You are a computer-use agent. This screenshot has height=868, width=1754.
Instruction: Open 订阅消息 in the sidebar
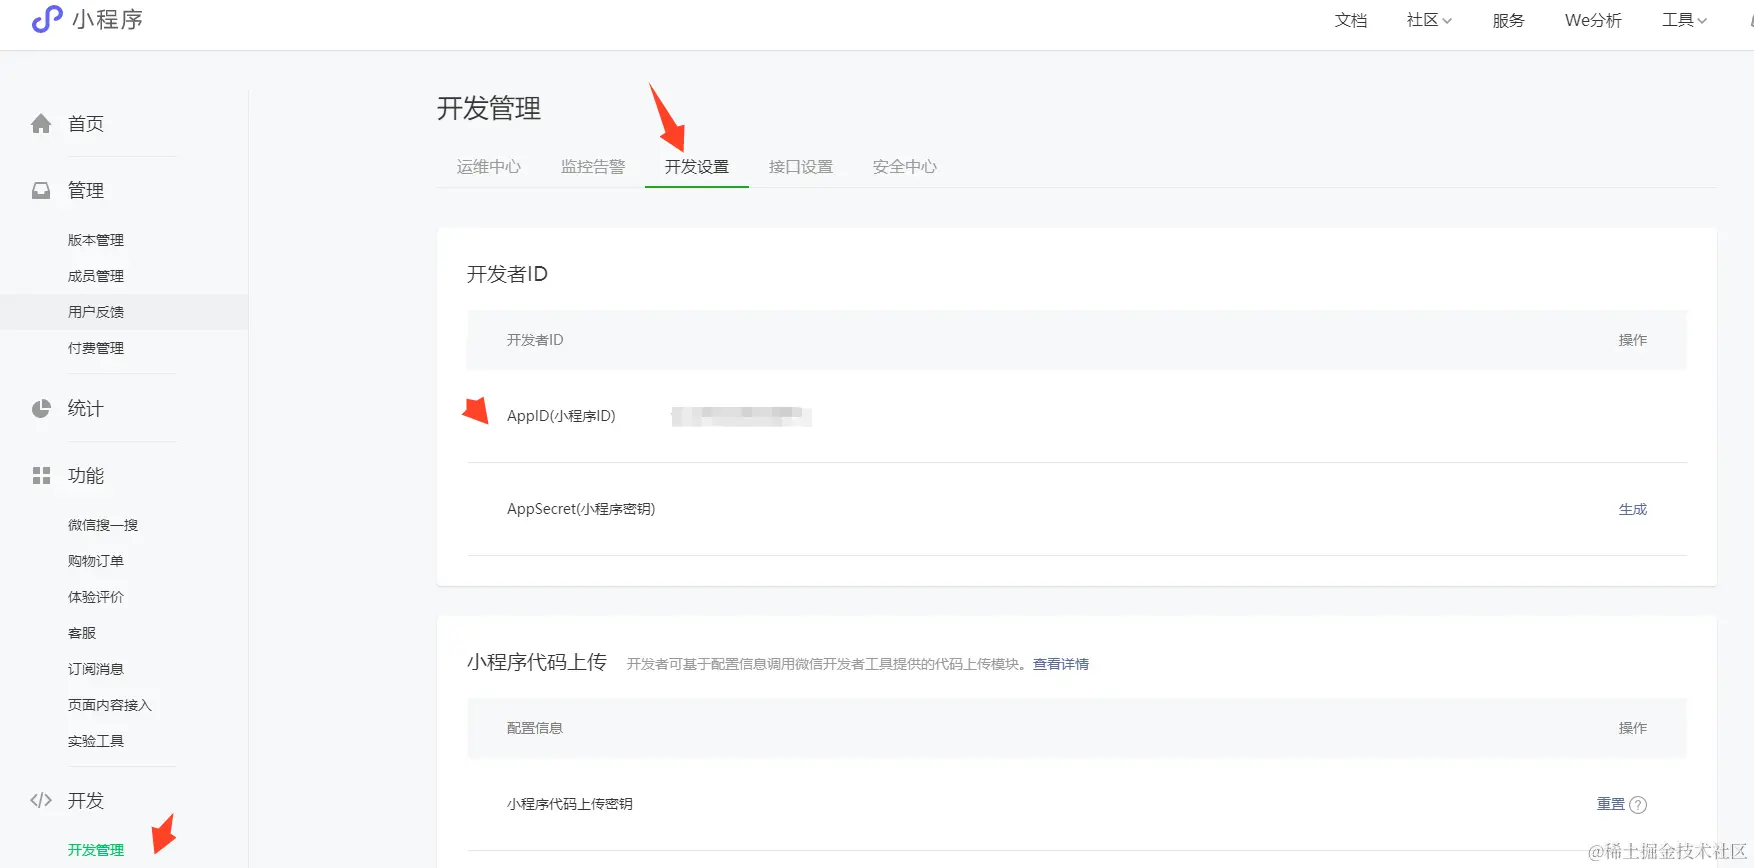(96, 669)
